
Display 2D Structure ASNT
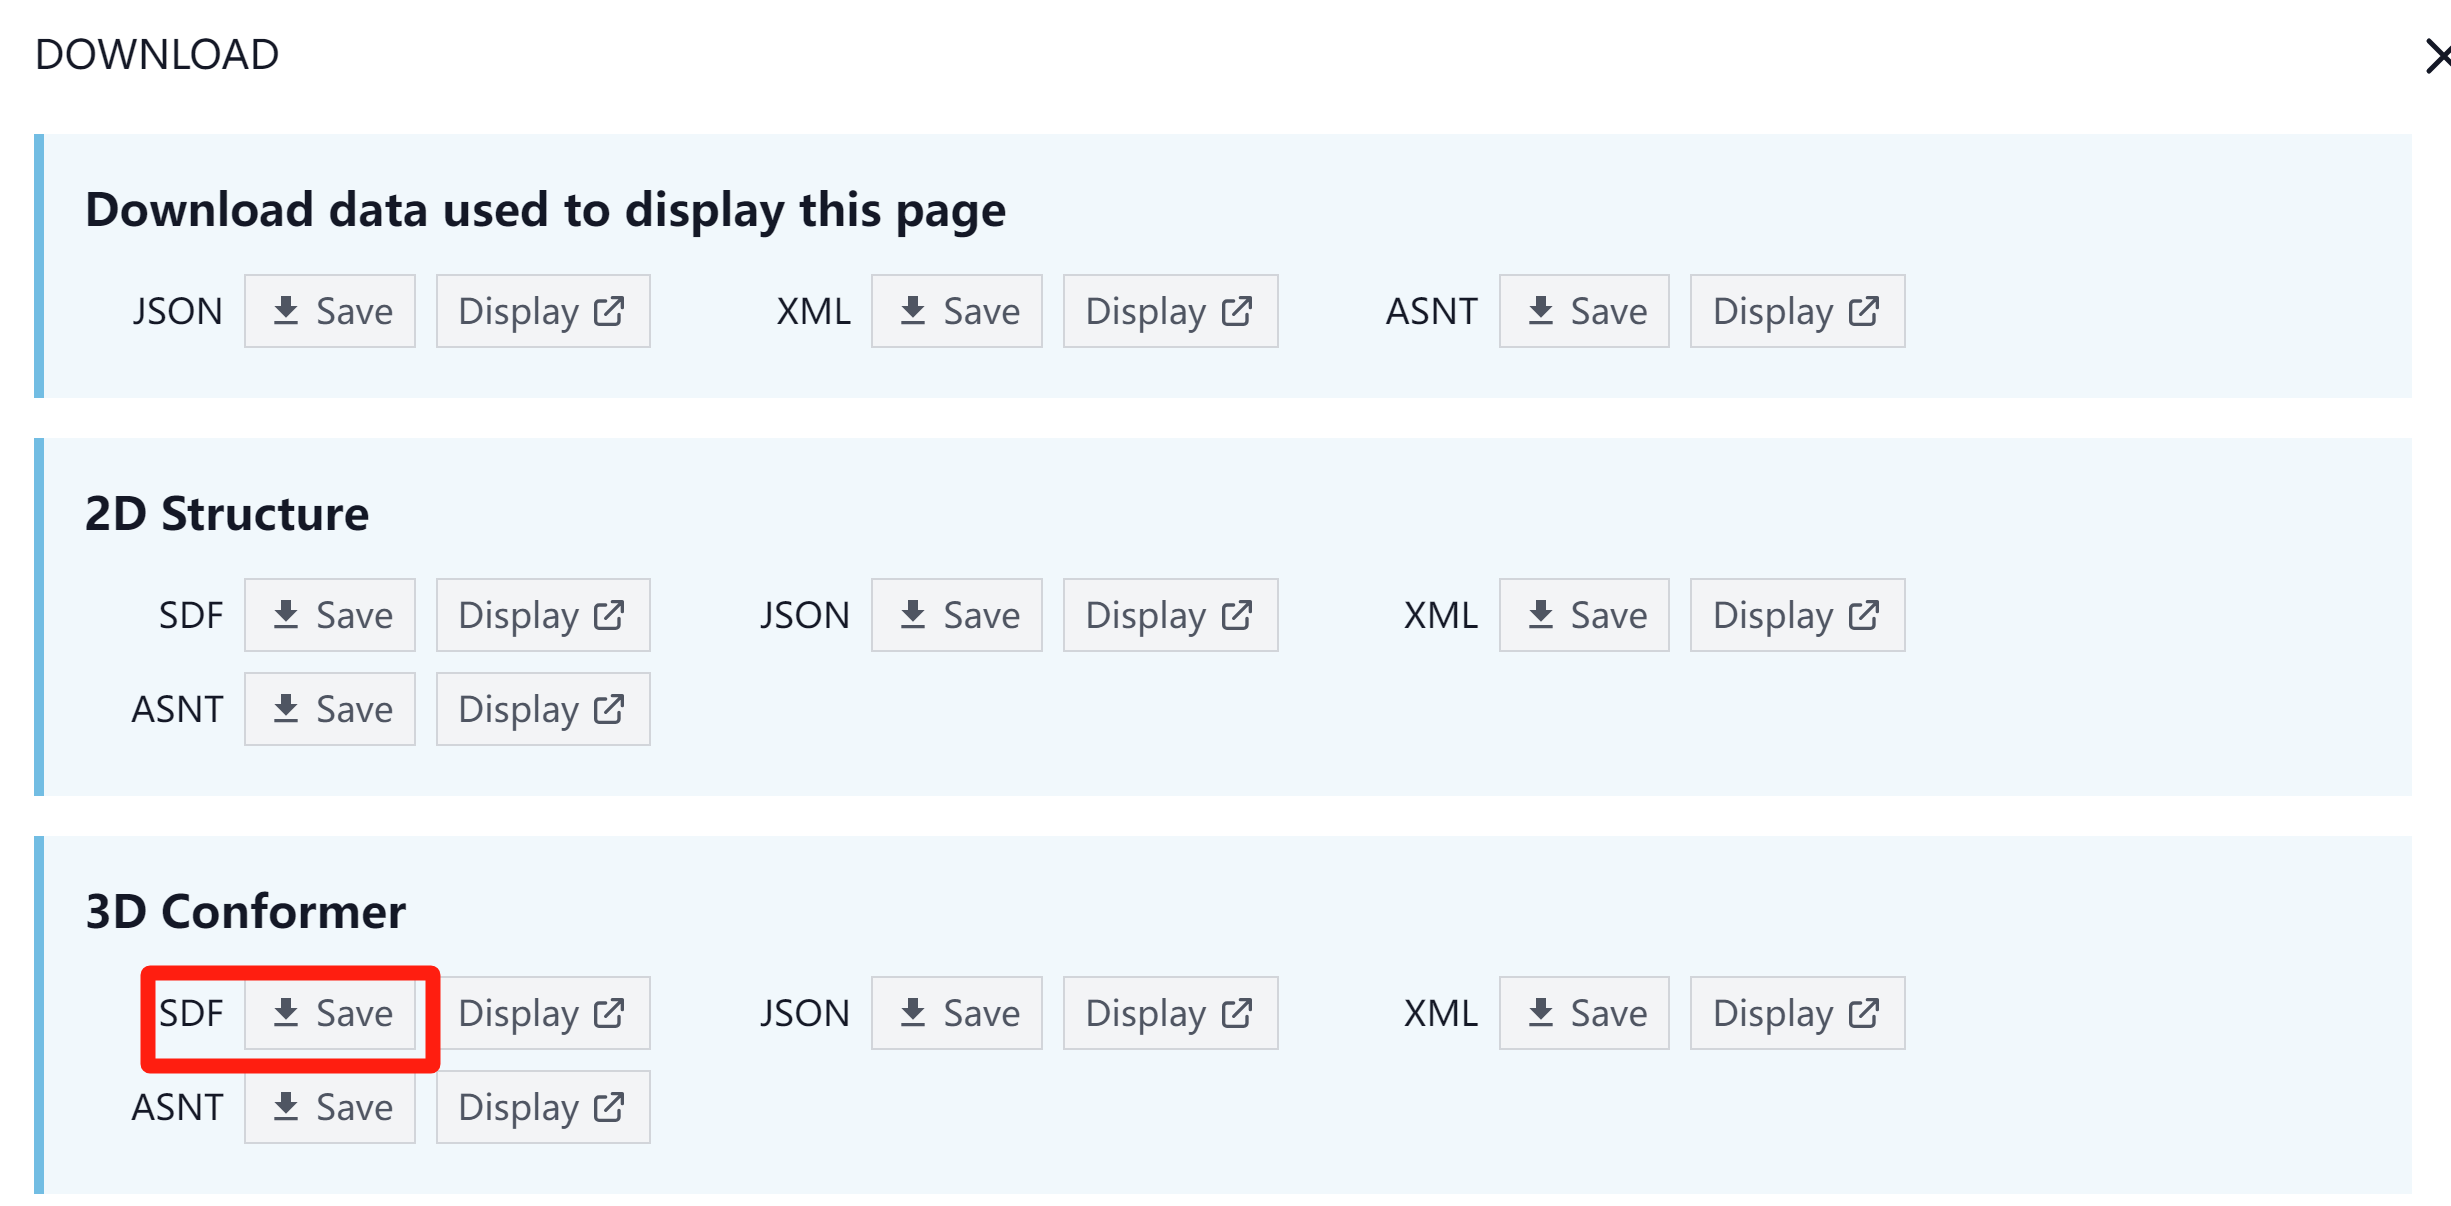coord(543,709)
